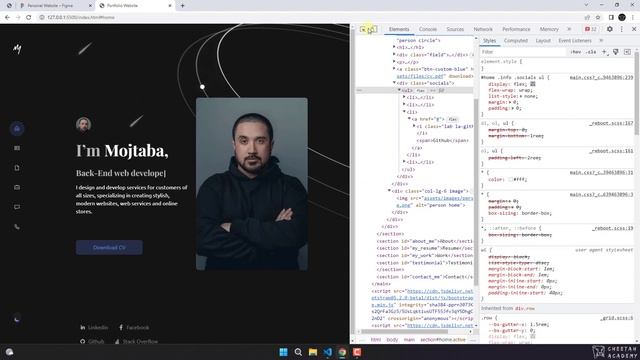The width and height of the screenshot is (640, 360).
Task: Select the Event Listeners pane tab
Action: [575, 41]
